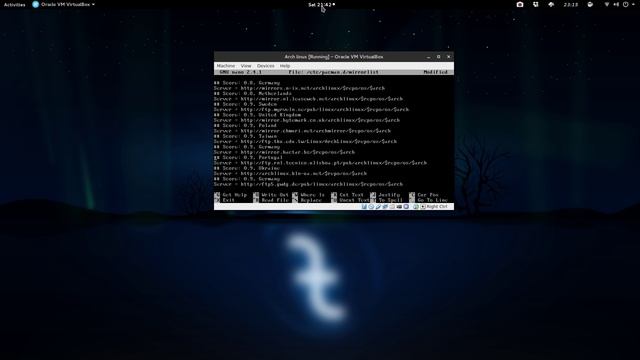Click the volume speaker indicator
The height and width of the screenshot is (360, 640).
(x=616, y=4)
